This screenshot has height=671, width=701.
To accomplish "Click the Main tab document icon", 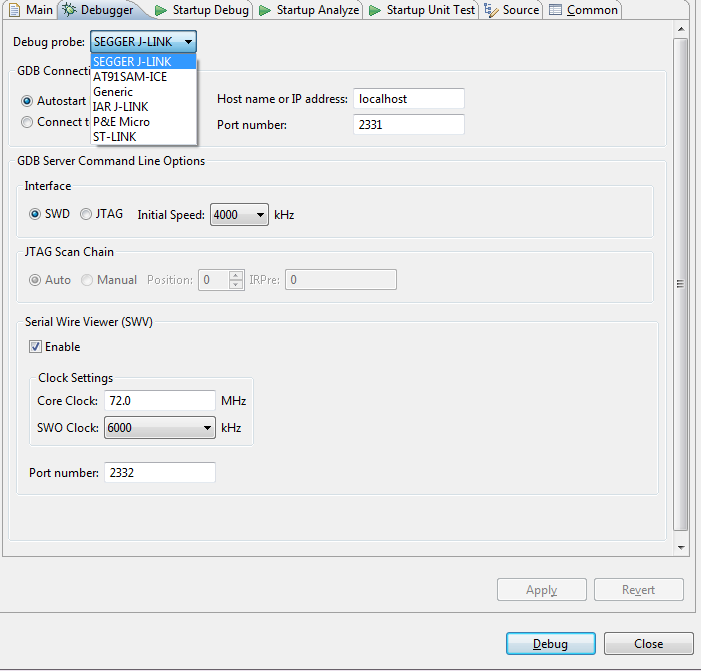I will (x=15, y=10).
